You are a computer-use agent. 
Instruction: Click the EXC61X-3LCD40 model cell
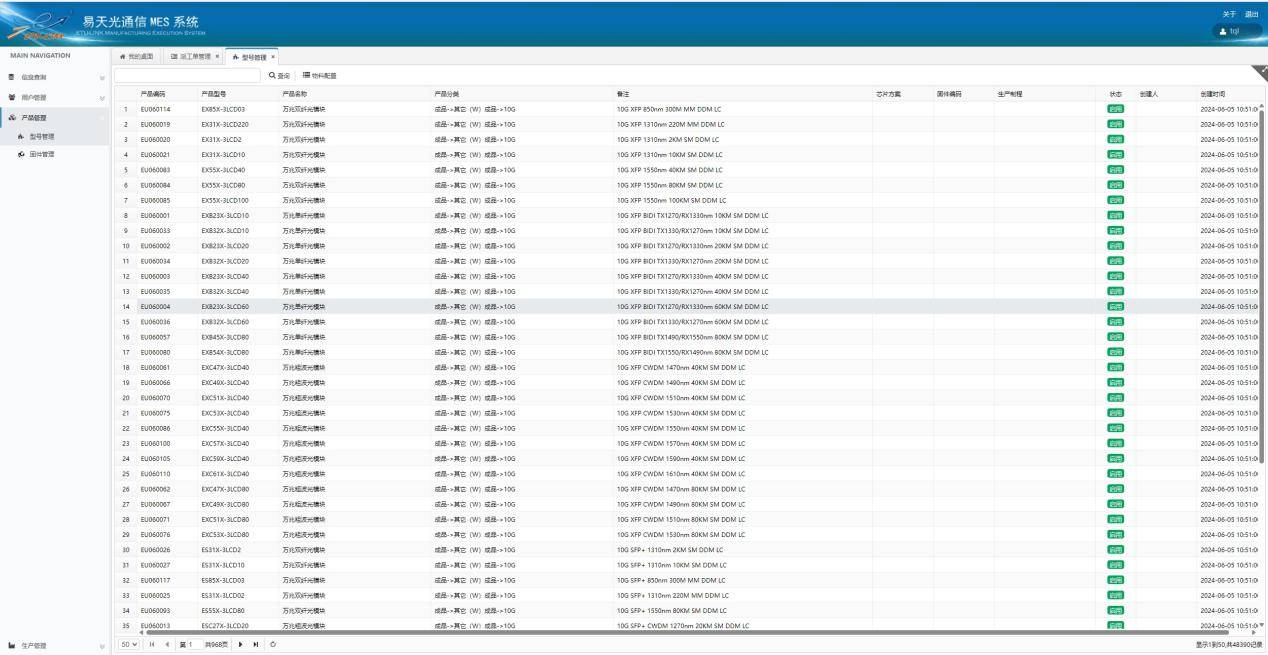(x=225, y=473)
